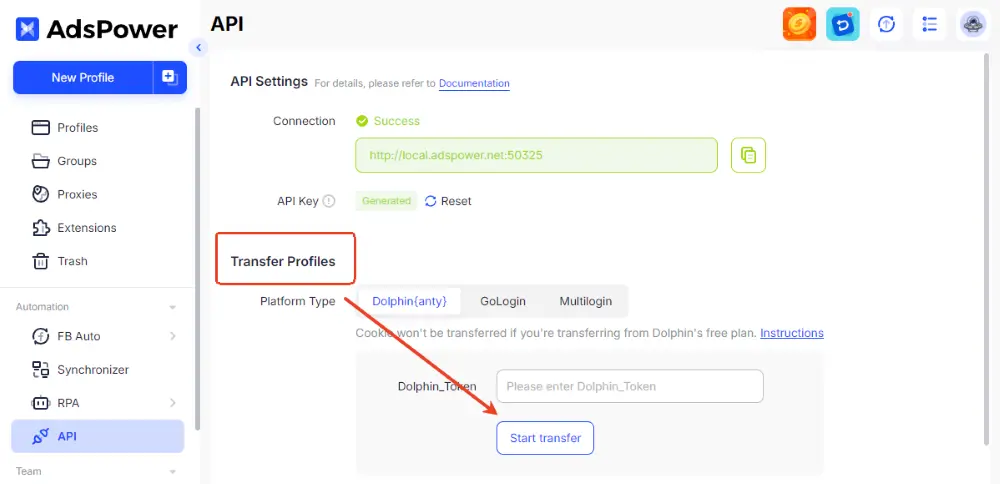Click the Extensions puzzle icon in the sidebar
Image resolution: width=1000 pixels, height=484 pixels.
[40, 228]
